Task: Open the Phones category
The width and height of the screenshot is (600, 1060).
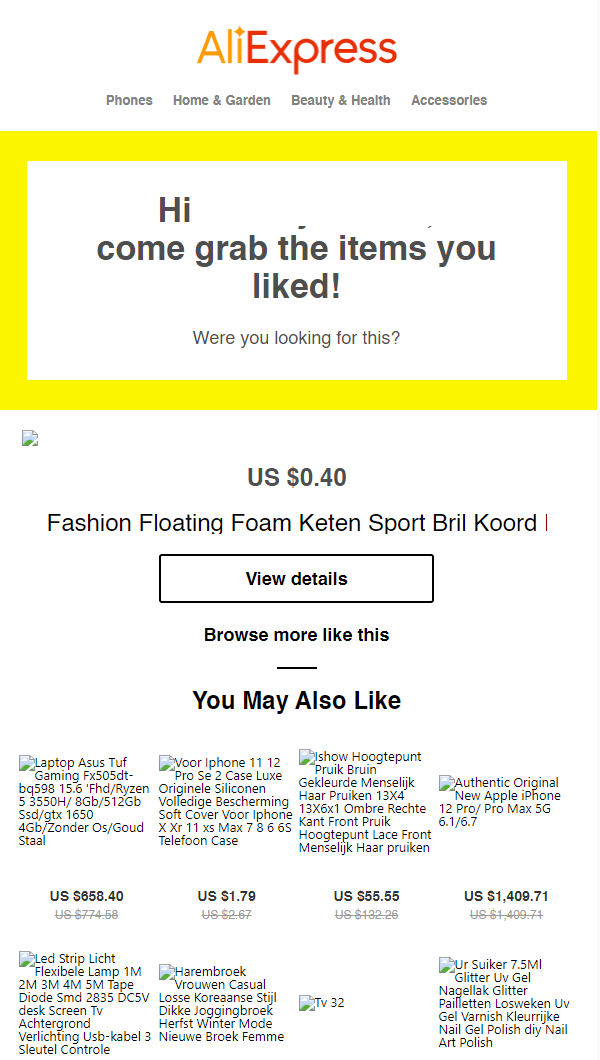Action: pyautogui.click(x=129, y=100)
